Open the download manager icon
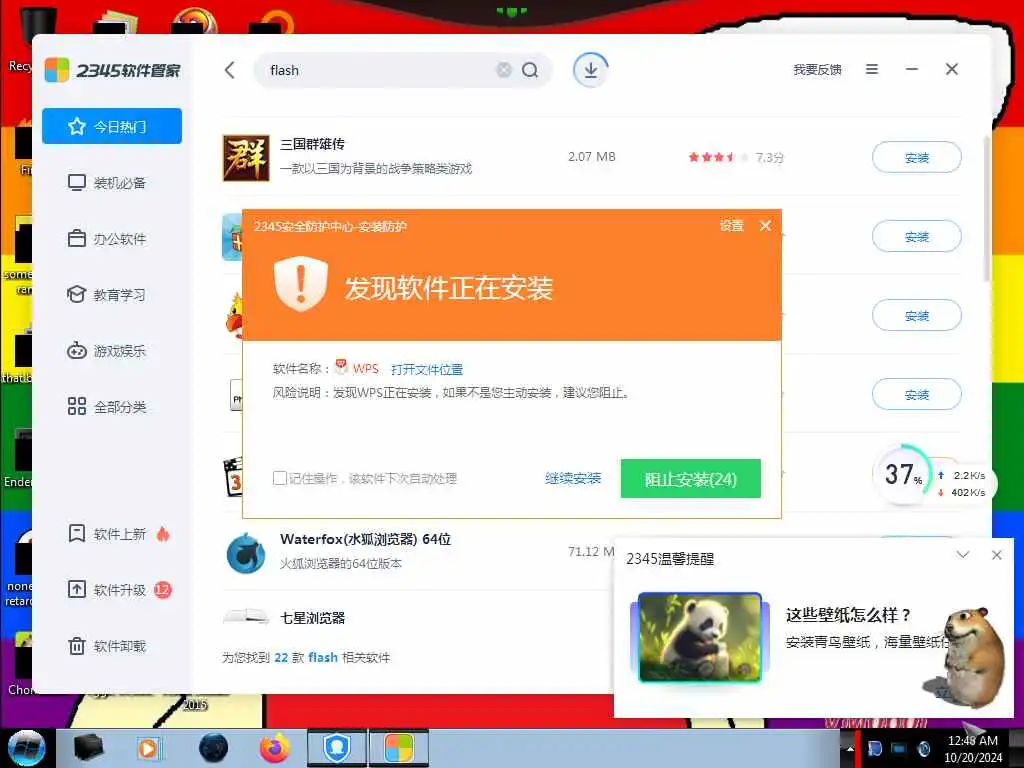This screenshot has height=768, width=1024. pos(590,70)
